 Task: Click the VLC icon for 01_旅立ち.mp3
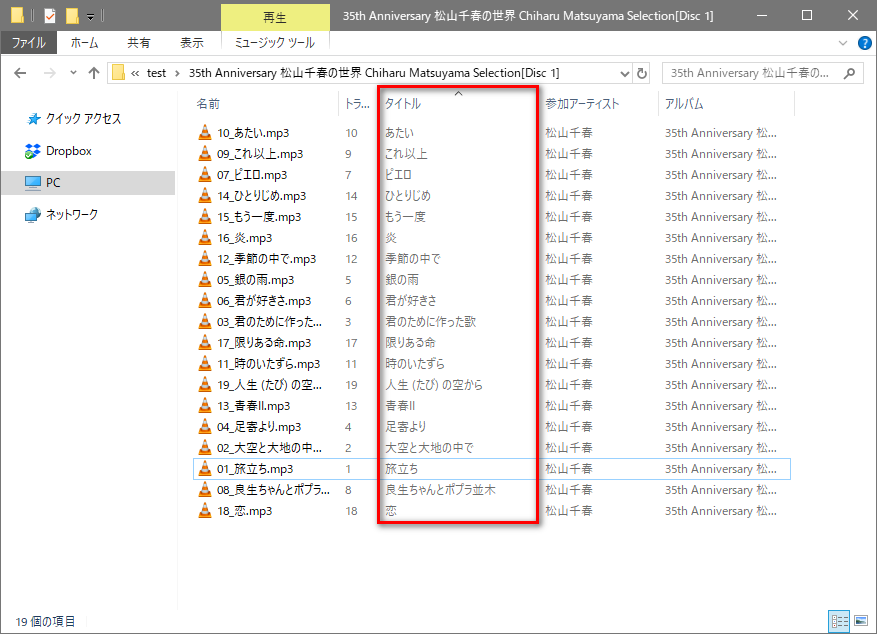coord(205,468)
